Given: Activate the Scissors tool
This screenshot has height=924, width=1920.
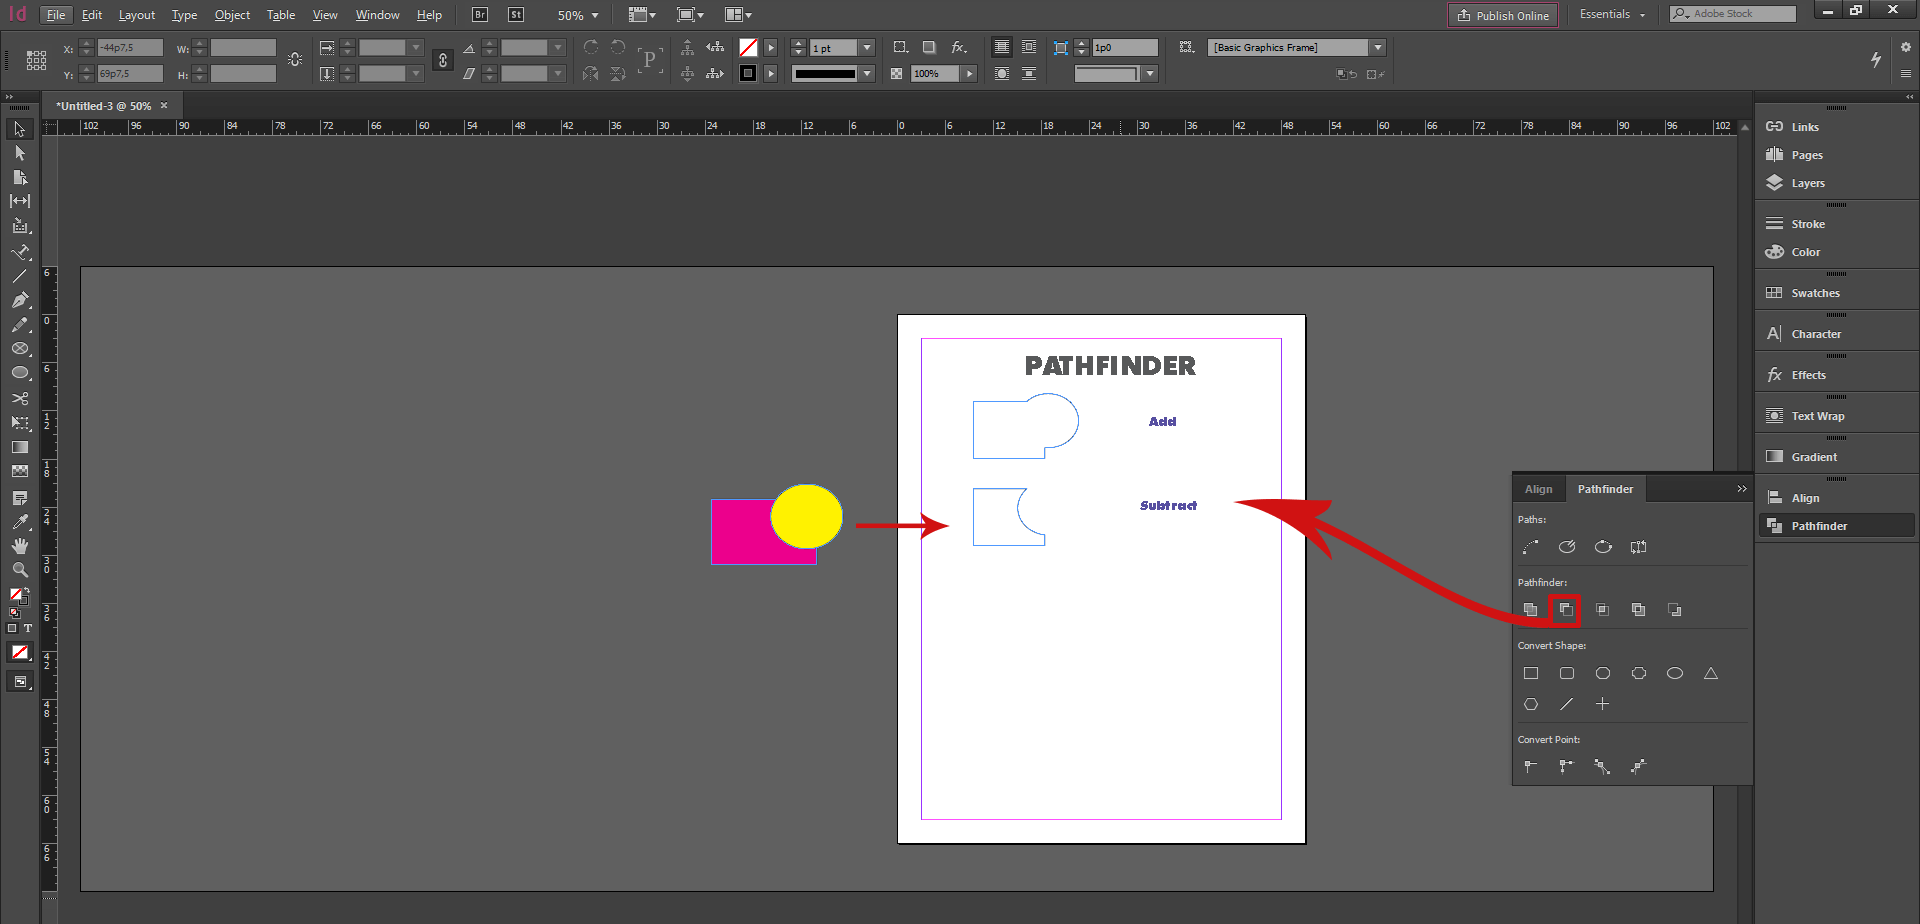Looking at the screenshot, I should 20,397.
